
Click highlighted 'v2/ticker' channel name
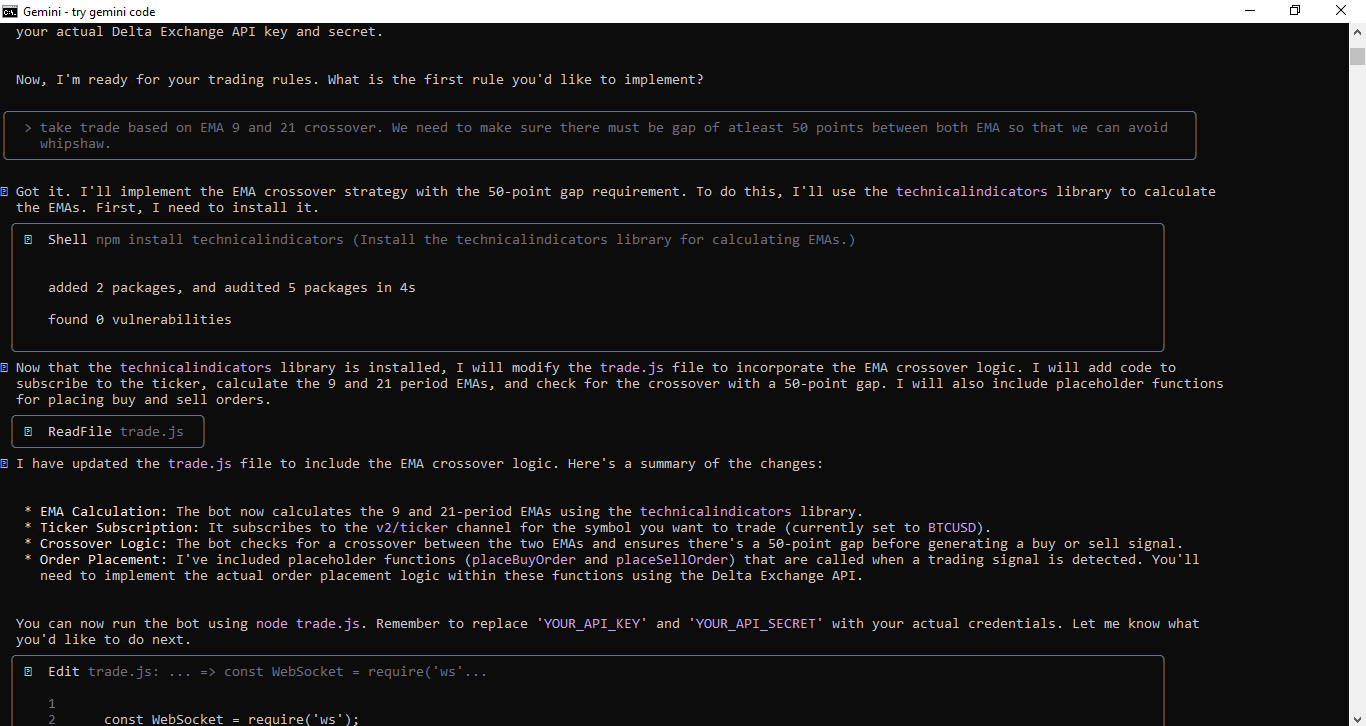coord(412,527)
